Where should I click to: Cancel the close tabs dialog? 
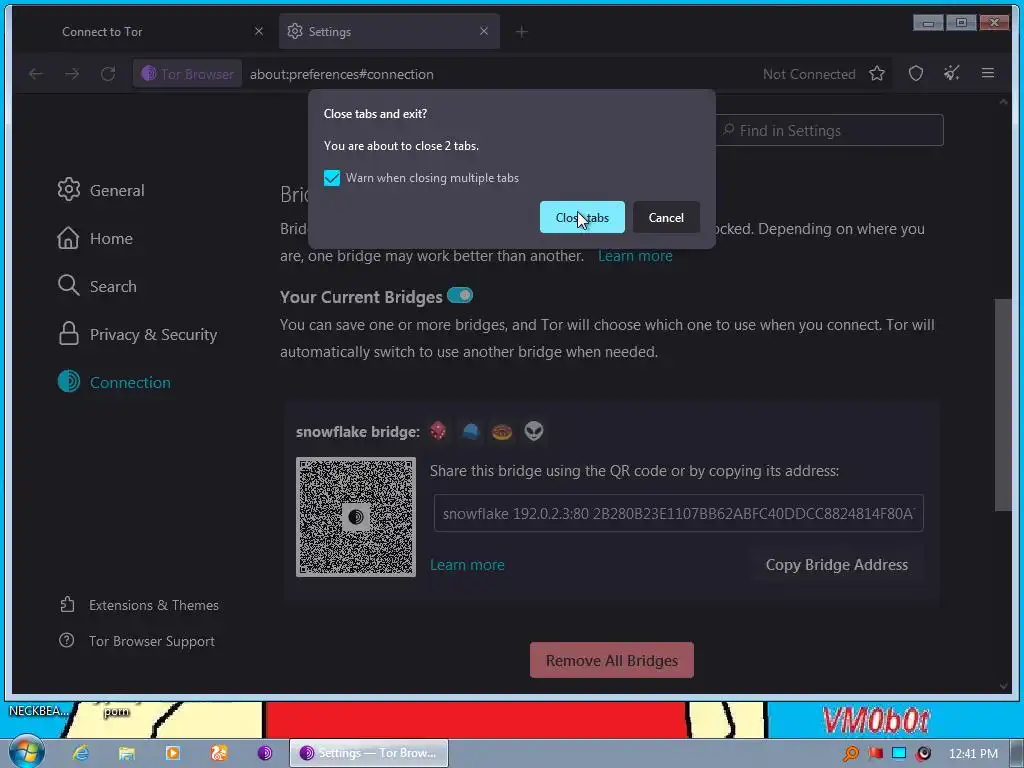(666, 217)
